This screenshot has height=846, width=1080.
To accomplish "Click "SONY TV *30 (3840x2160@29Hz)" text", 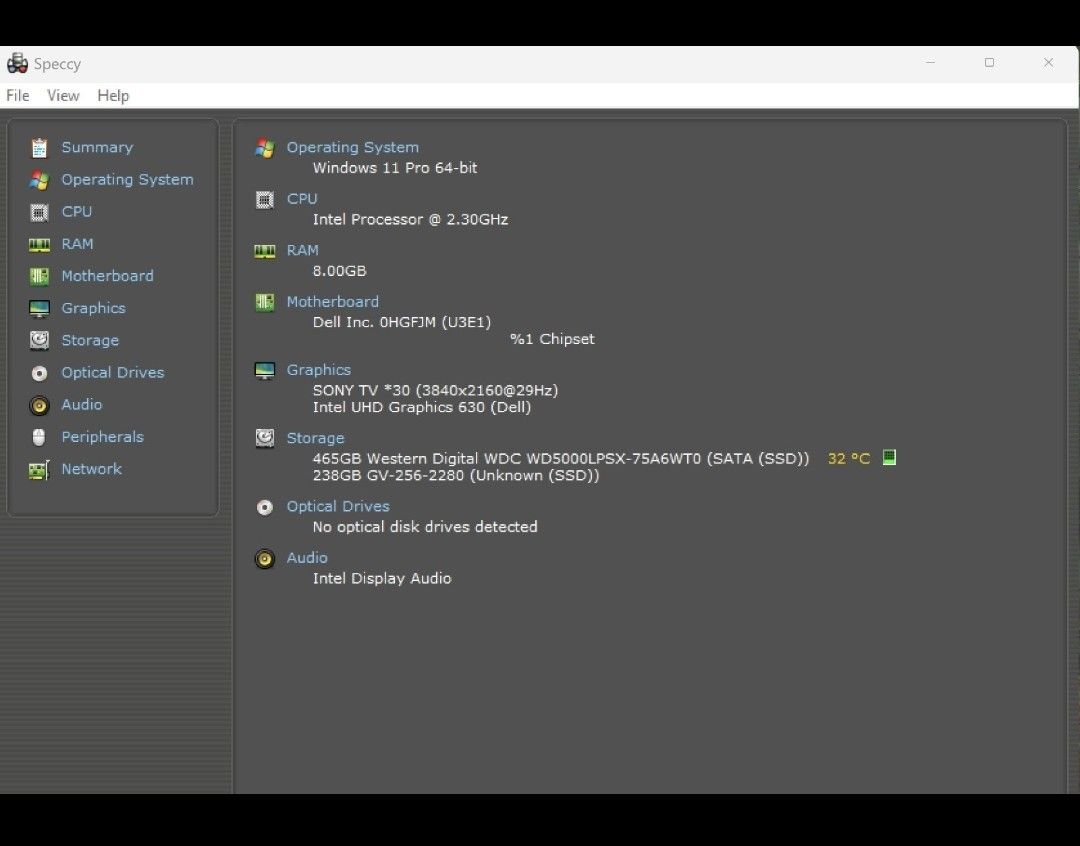I will pos(435,390).
